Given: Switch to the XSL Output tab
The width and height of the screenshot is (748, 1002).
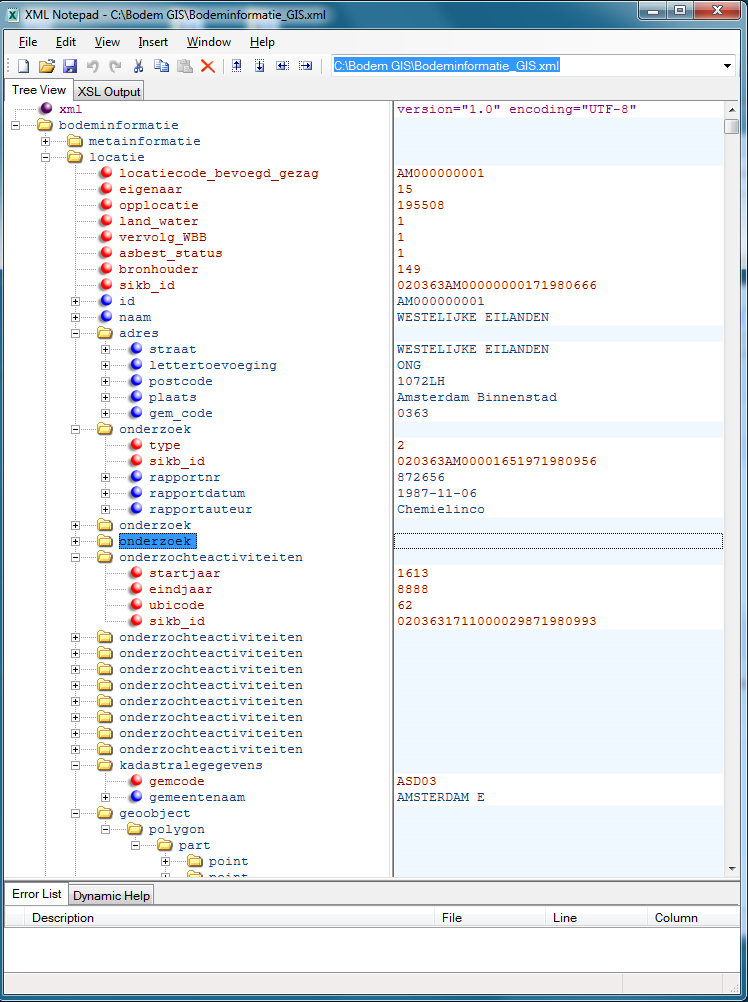Looking at the screenshot, I should click(109, 91).
